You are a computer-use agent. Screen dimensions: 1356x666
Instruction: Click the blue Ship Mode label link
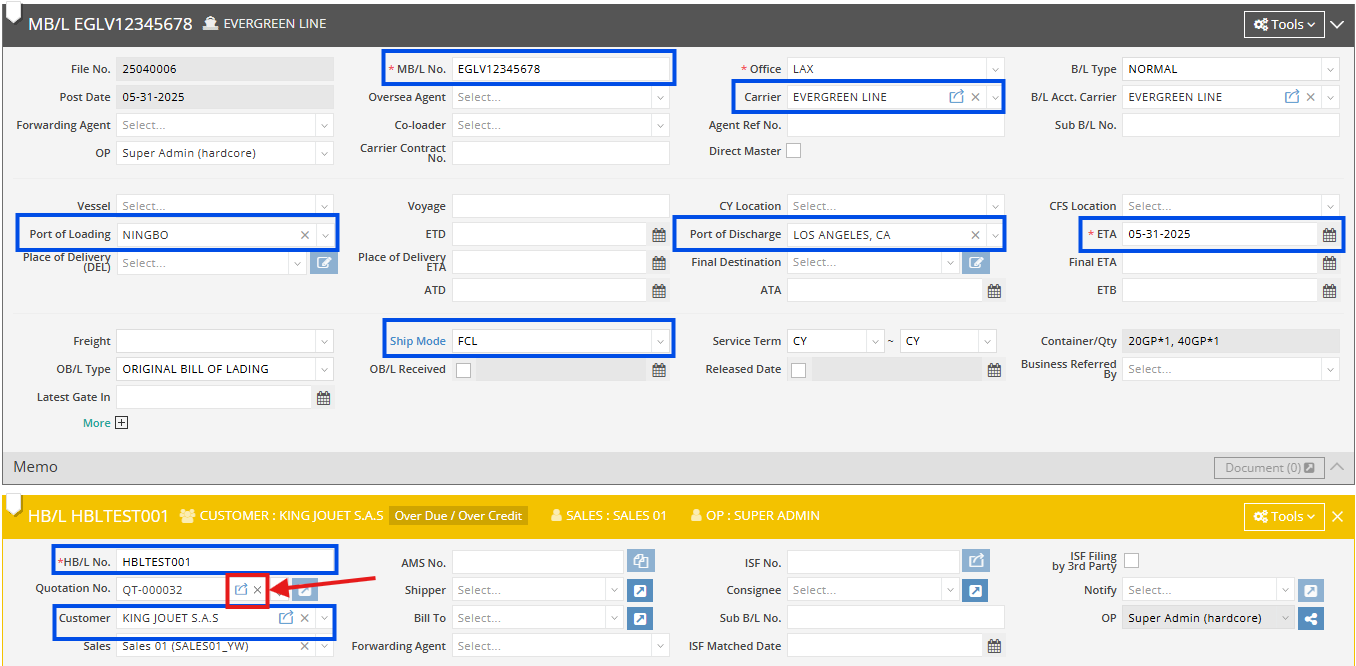click(417, 339)
